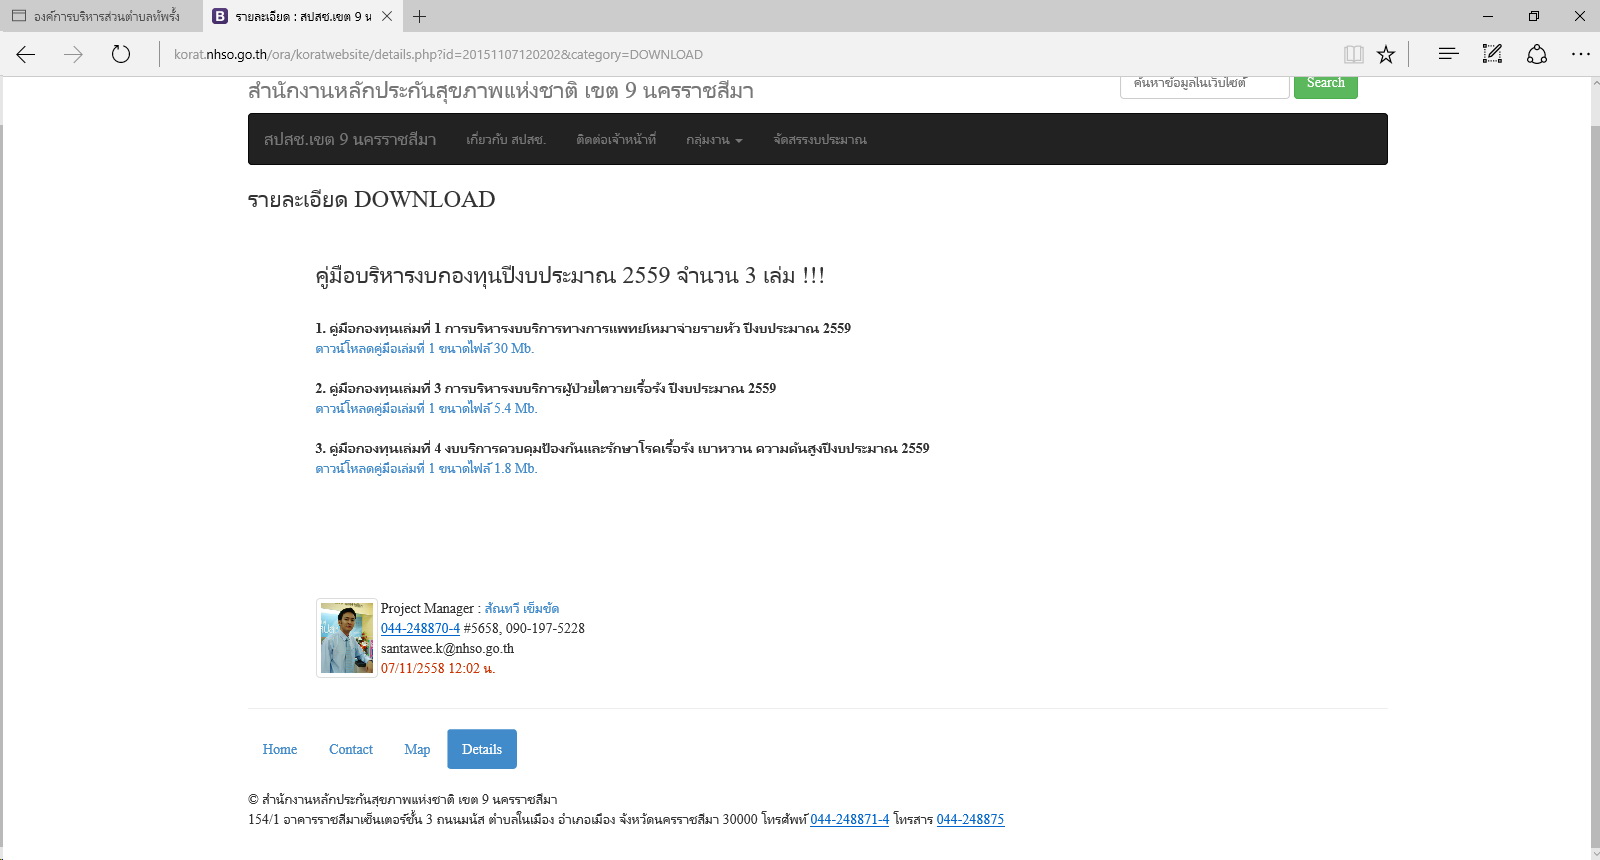Click footer fax 044-248875 link
1600x860 pixels.
pos(970,819)
